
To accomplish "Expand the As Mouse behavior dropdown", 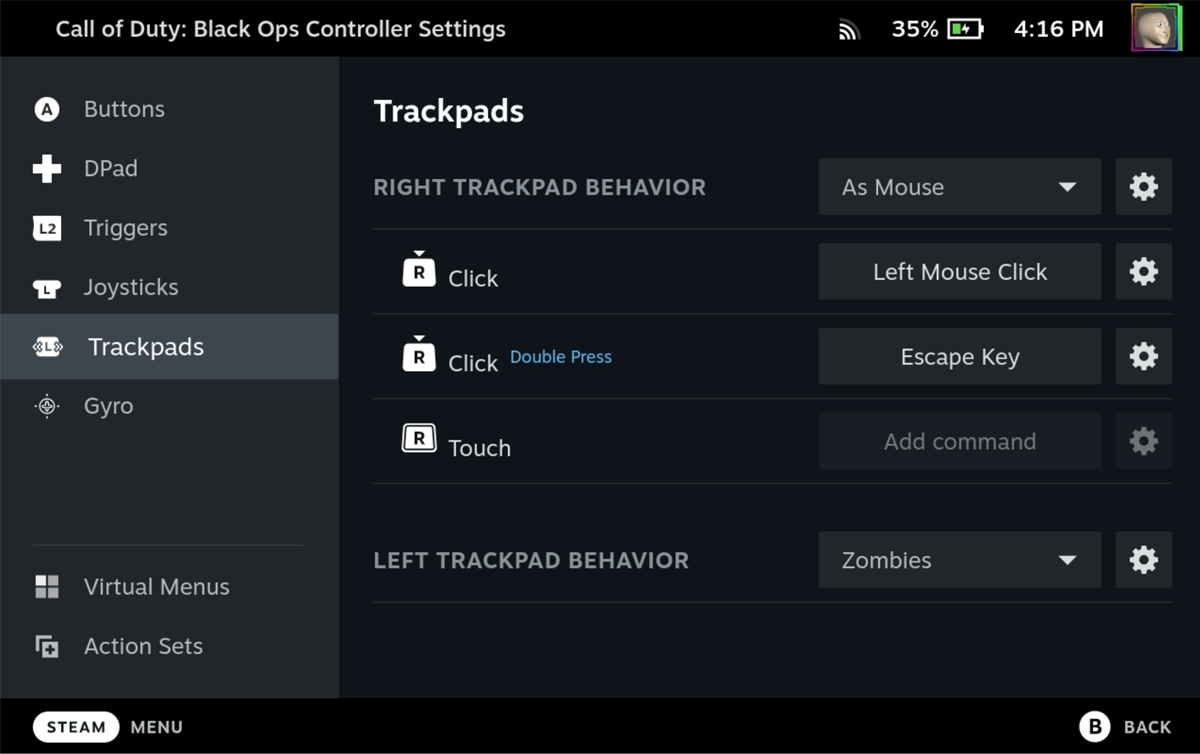I will (x=959, y=187).
